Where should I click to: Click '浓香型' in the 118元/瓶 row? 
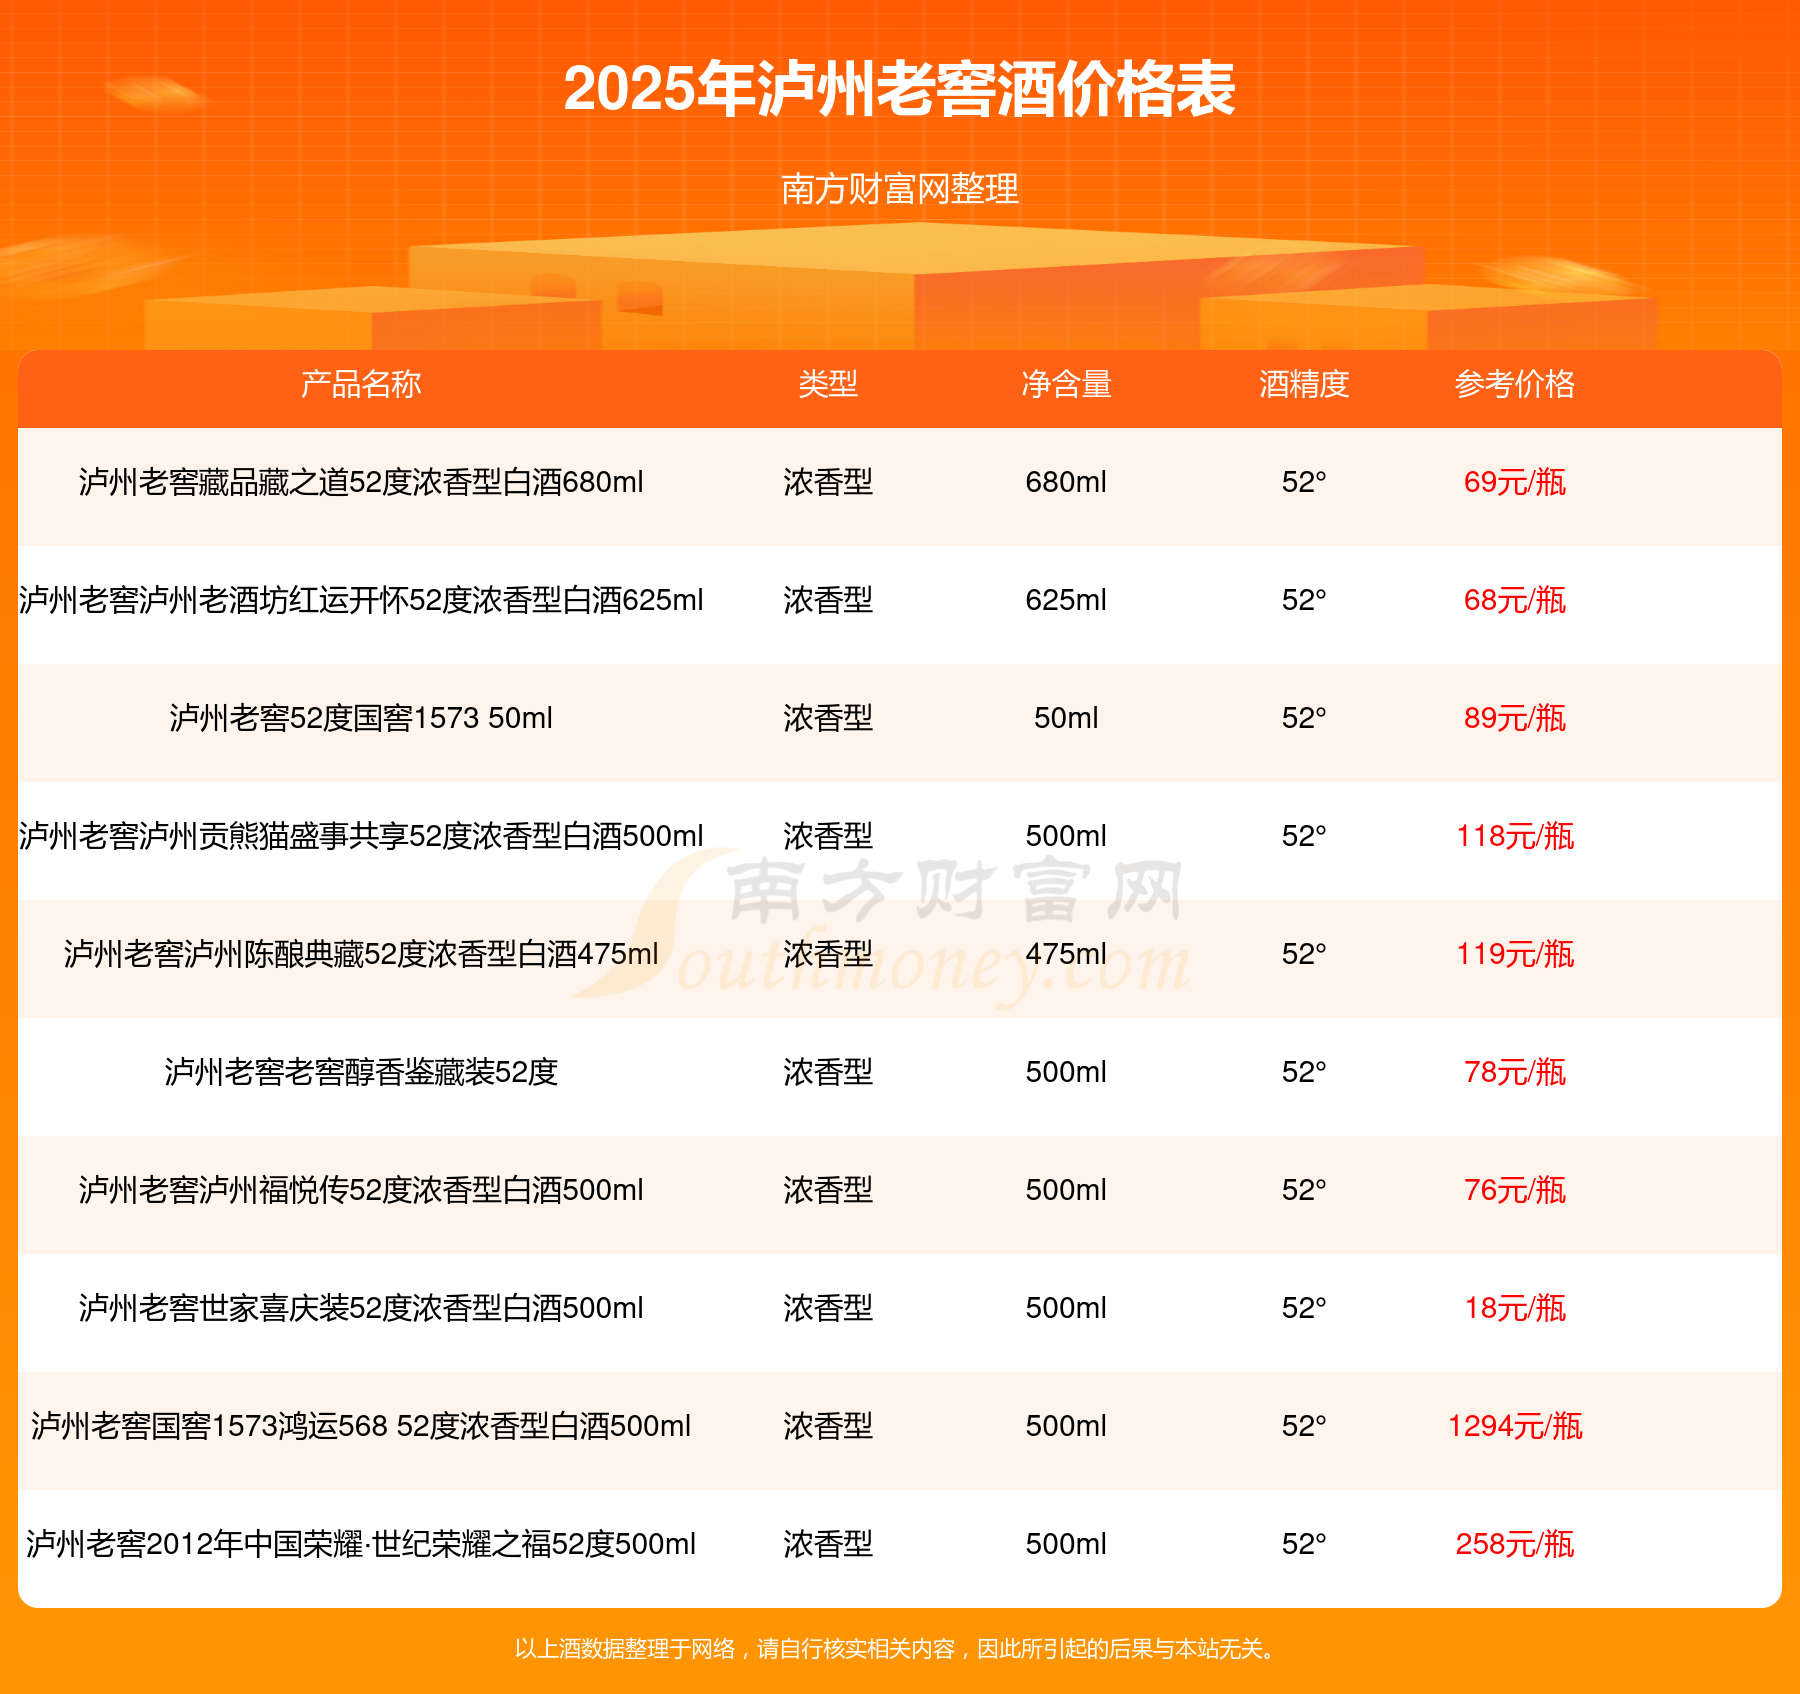tap(828, 836)
